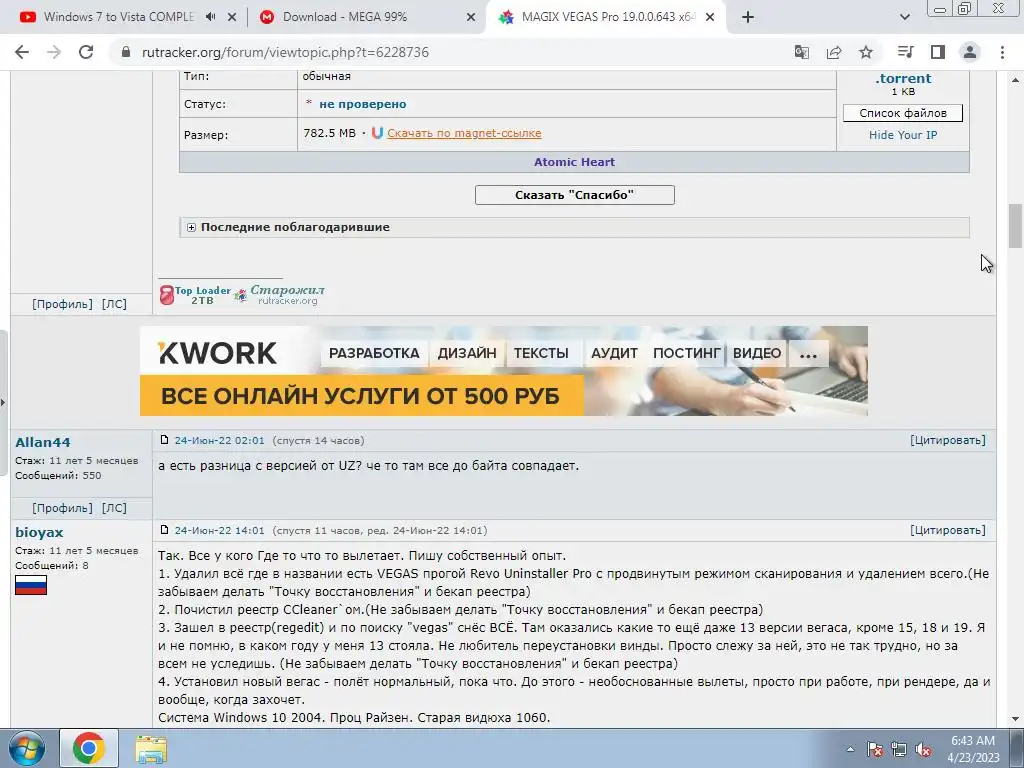Open Chrome three-dot menu

(x=1002, y=52)
